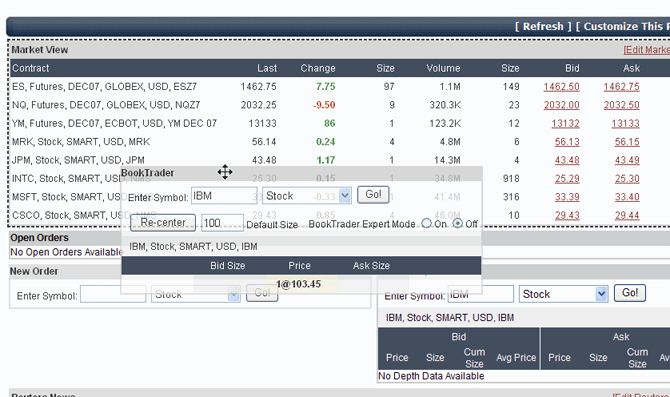Click the NQ futures bid 2032.00

coord(561,105)
